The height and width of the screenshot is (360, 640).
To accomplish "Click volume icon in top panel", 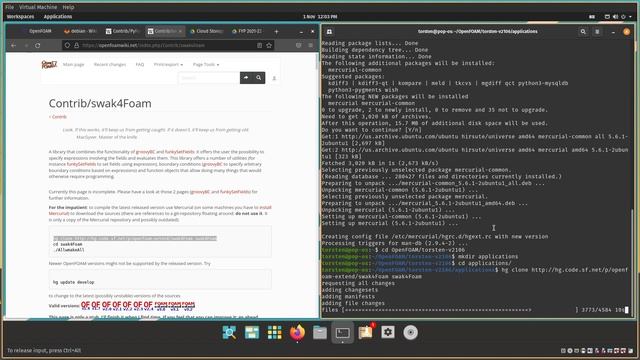I will click(x=616, y=17).
